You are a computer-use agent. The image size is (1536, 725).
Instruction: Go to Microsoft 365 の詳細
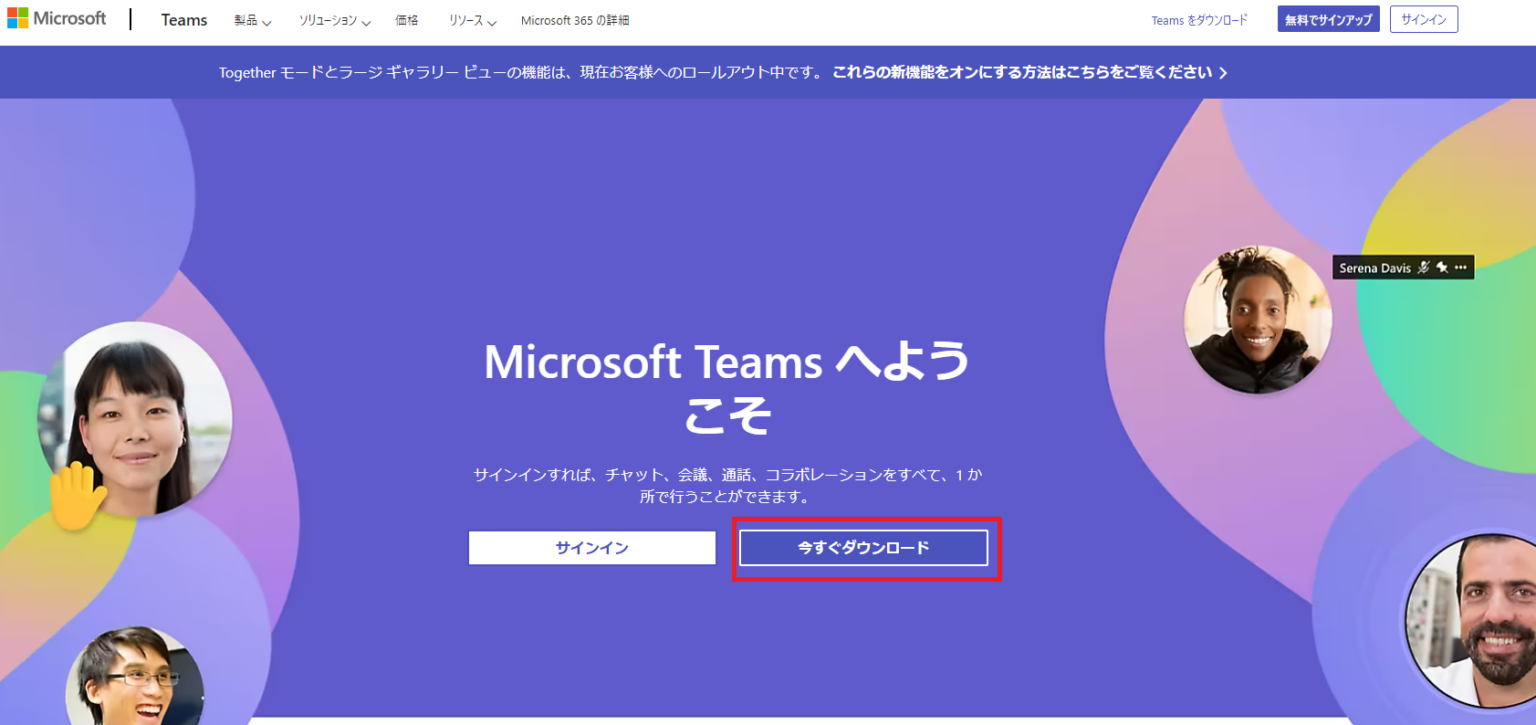tap(574, 19)
